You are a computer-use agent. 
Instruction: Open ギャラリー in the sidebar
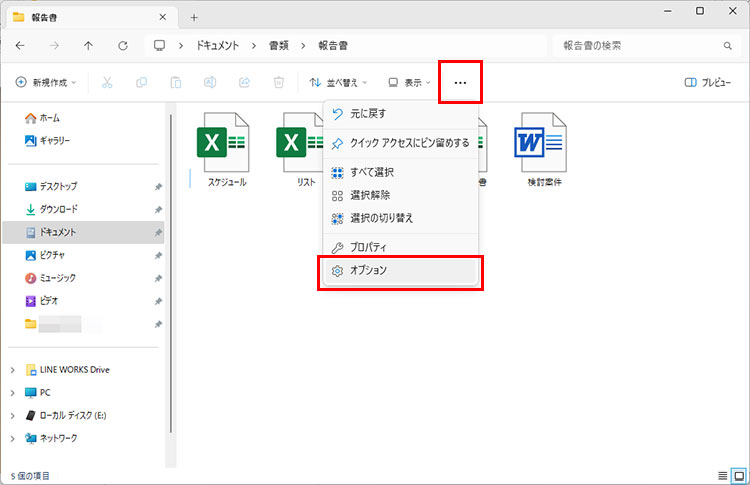coord(47,141)
